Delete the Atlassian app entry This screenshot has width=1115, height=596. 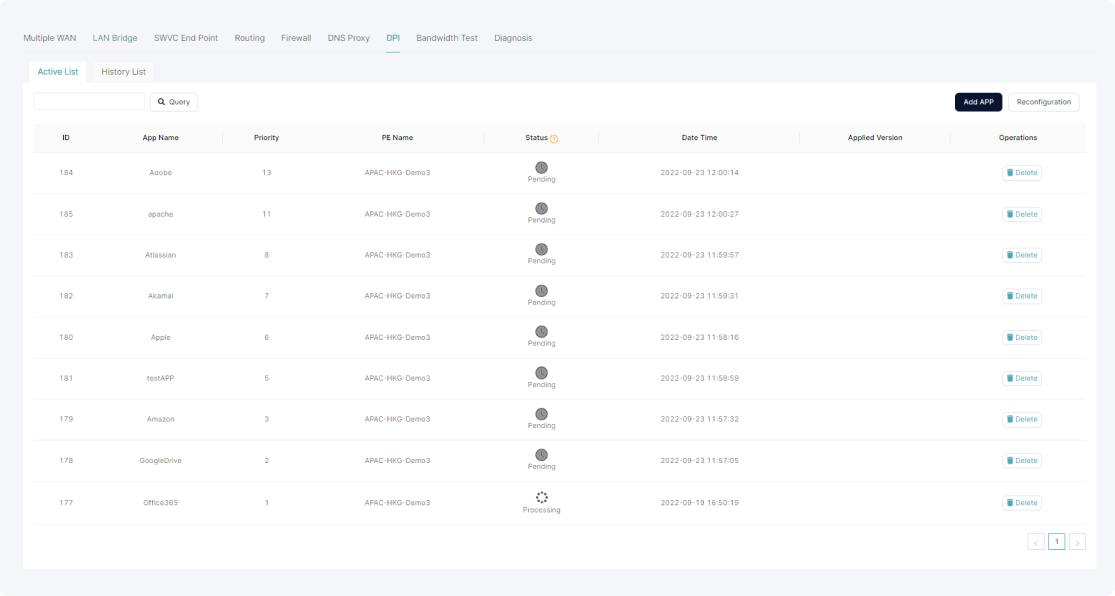pyautogui.click(x=1022, y=255)
